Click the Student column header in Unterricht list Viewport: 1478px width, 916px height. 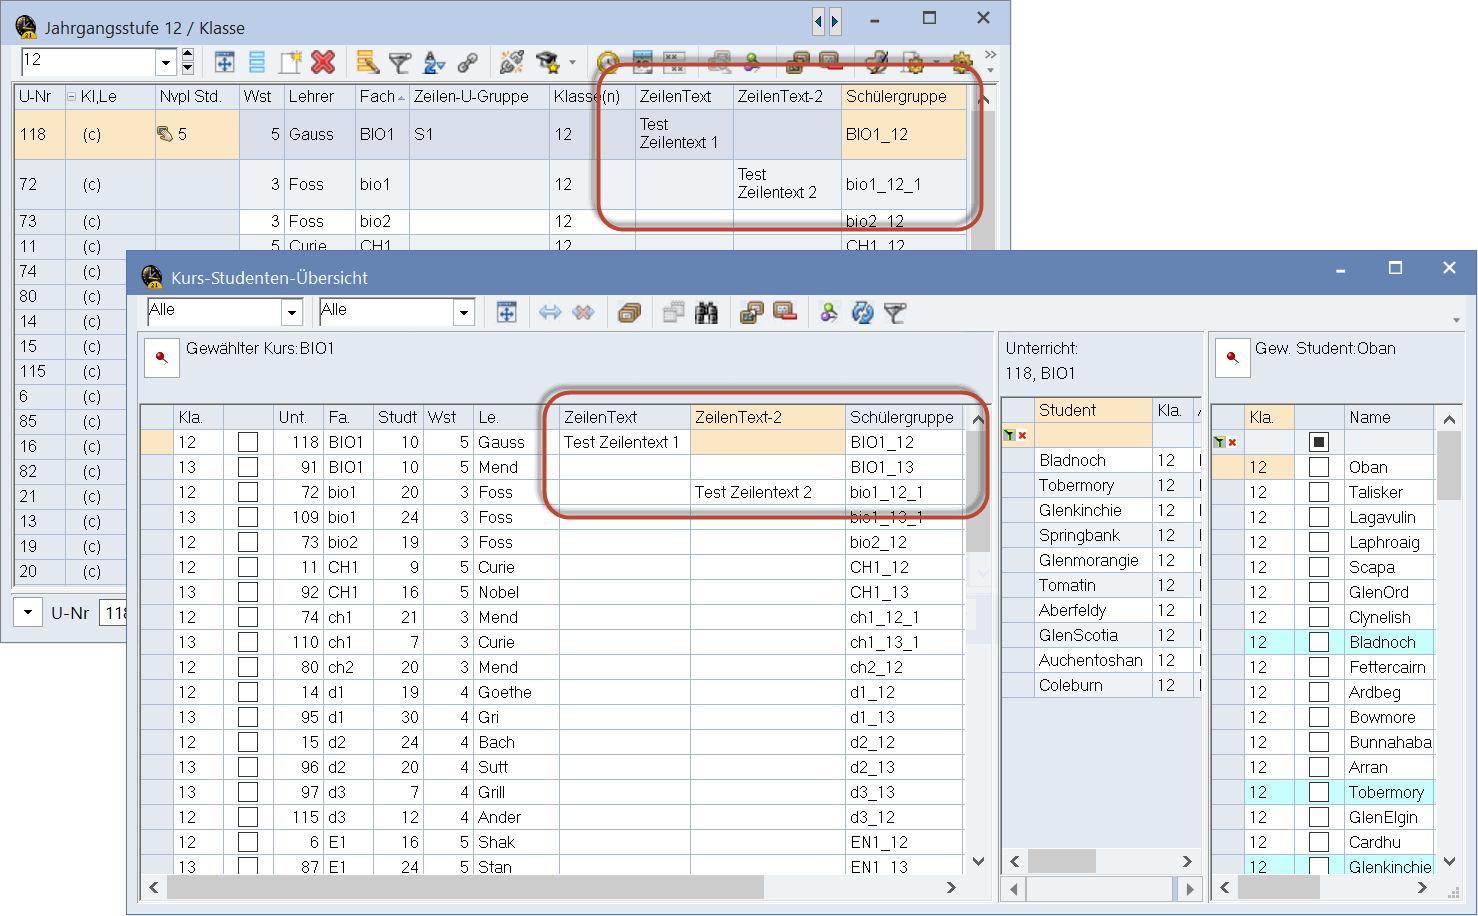[1093, 410]
